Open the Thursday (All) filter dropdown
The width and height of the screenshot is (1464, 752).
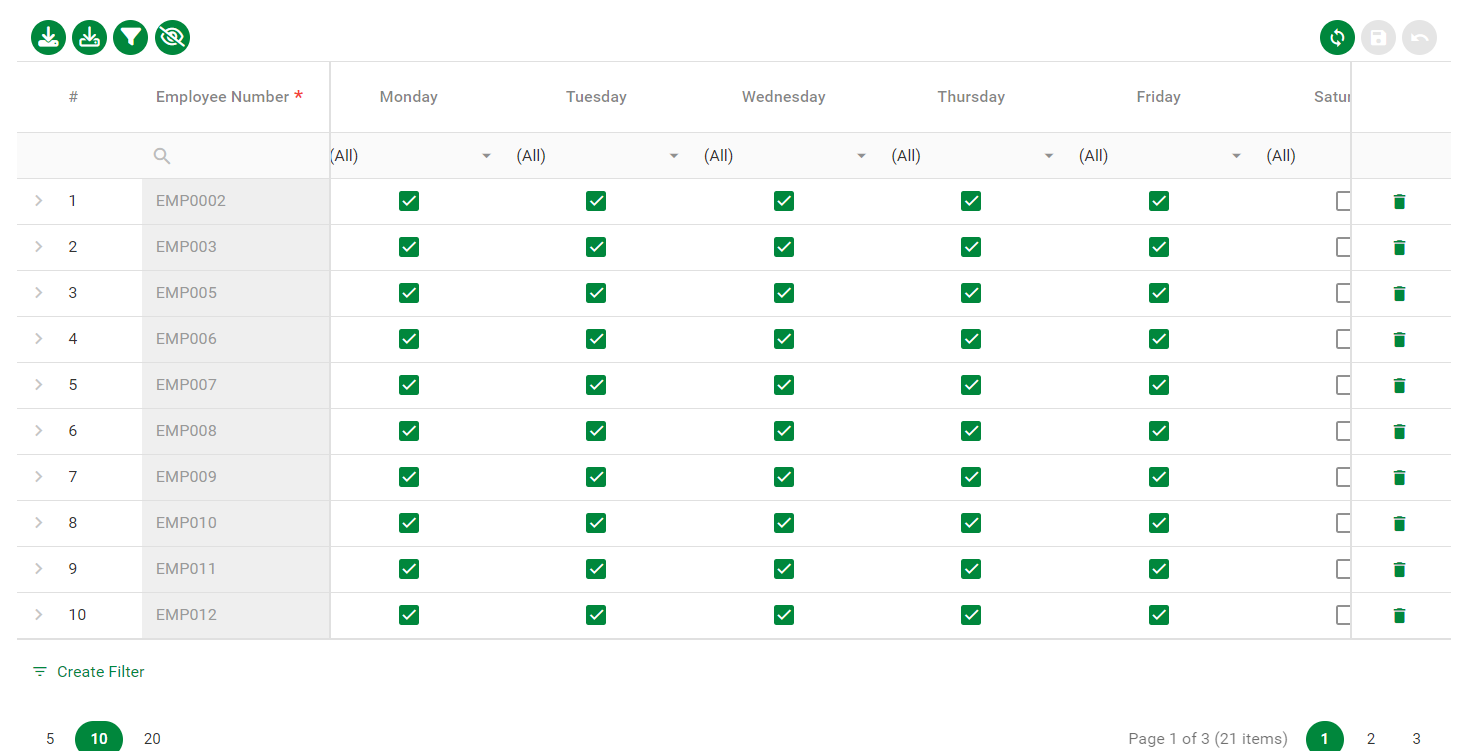pyautogui.click(x=1048, y=156)
